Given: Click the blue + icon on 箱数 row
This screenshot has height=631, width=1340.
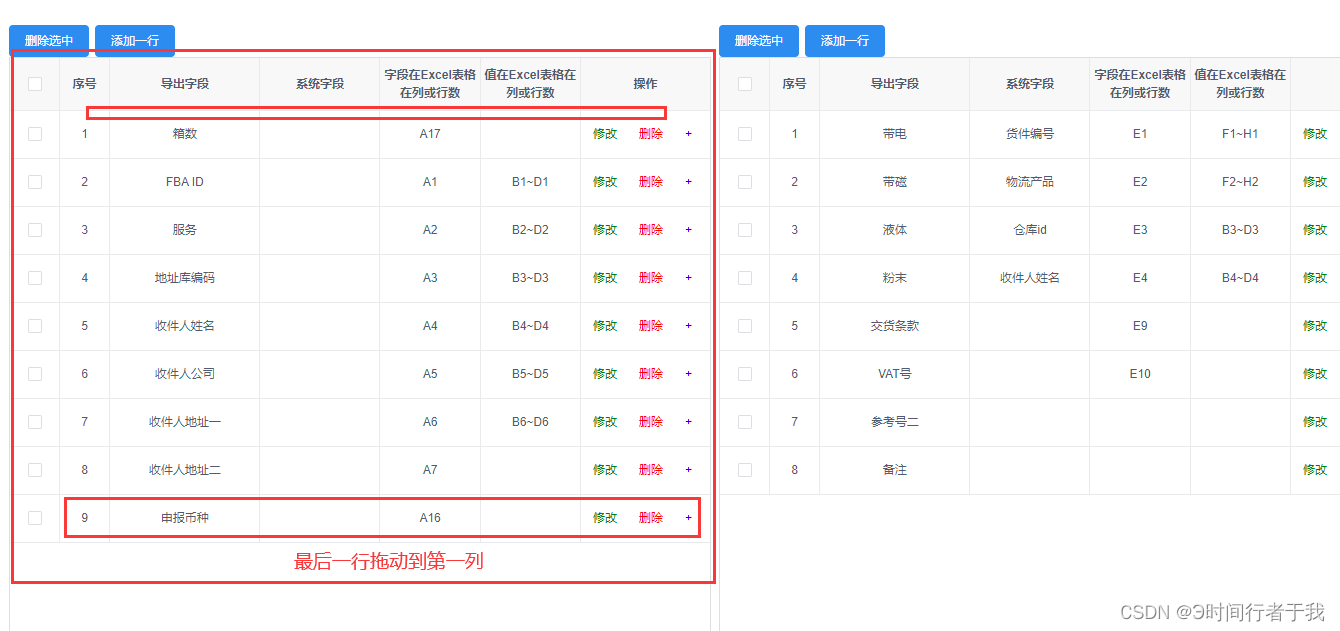Looking at the screenshot, I should pyautogui.click(x=688, y=133).
